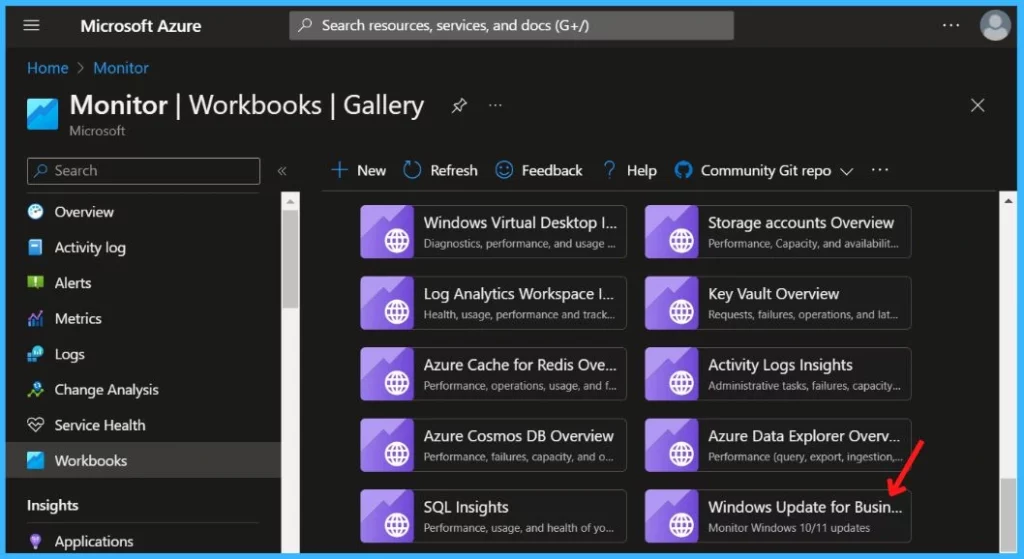The image size is (1024, 559).
Task: Click the sidebar scrollbar up arrow
Action: (x=291, y=202)
